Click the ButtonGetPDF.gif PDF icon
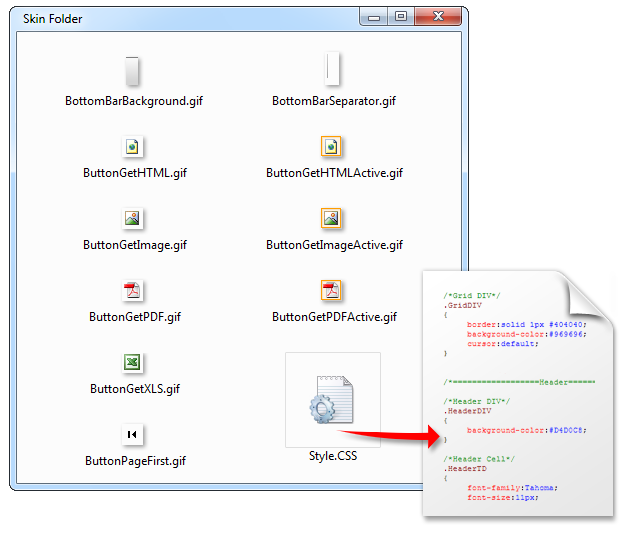This screenshot has height=540, width=640. coord(132,291)
